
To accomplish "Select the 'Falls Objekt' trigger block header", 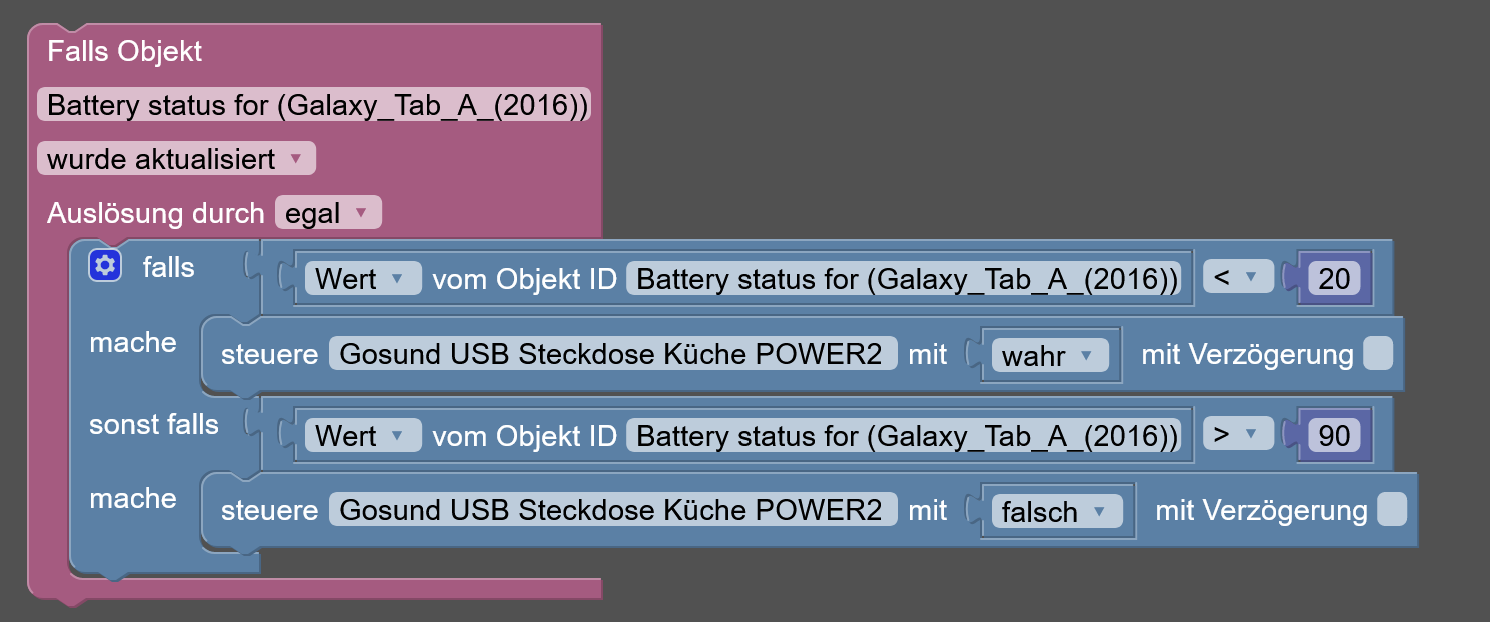I will click(x=125, y=52).
